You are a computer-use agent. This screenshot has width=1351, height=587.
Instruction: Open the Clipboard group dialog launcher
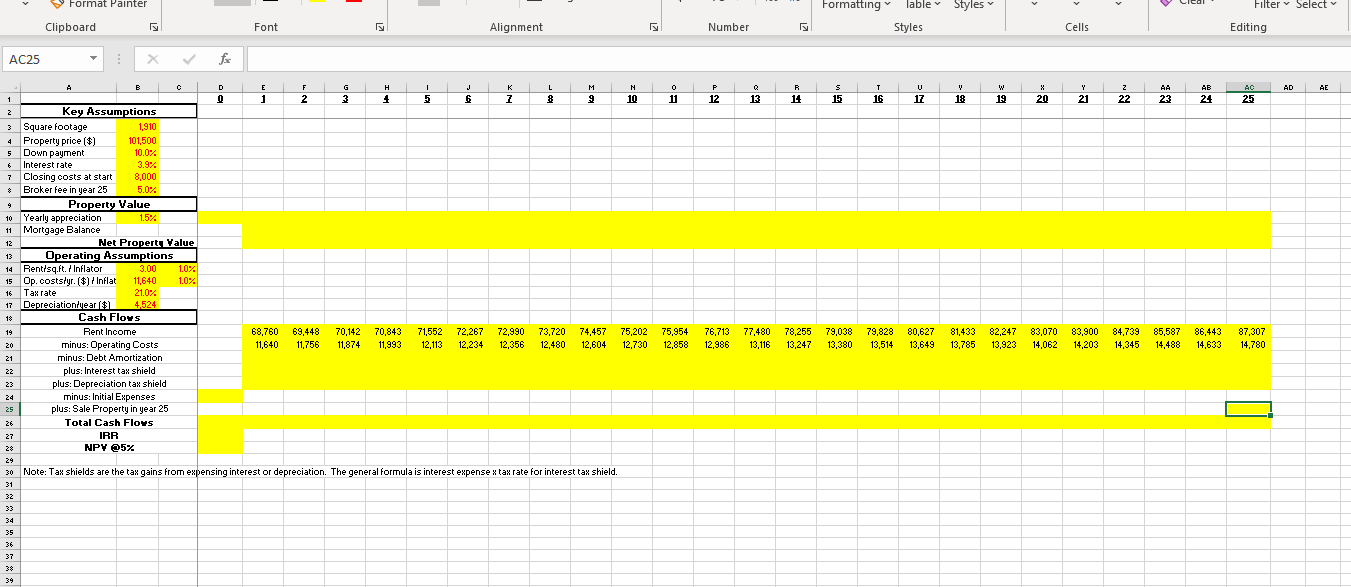coord(152,26)
